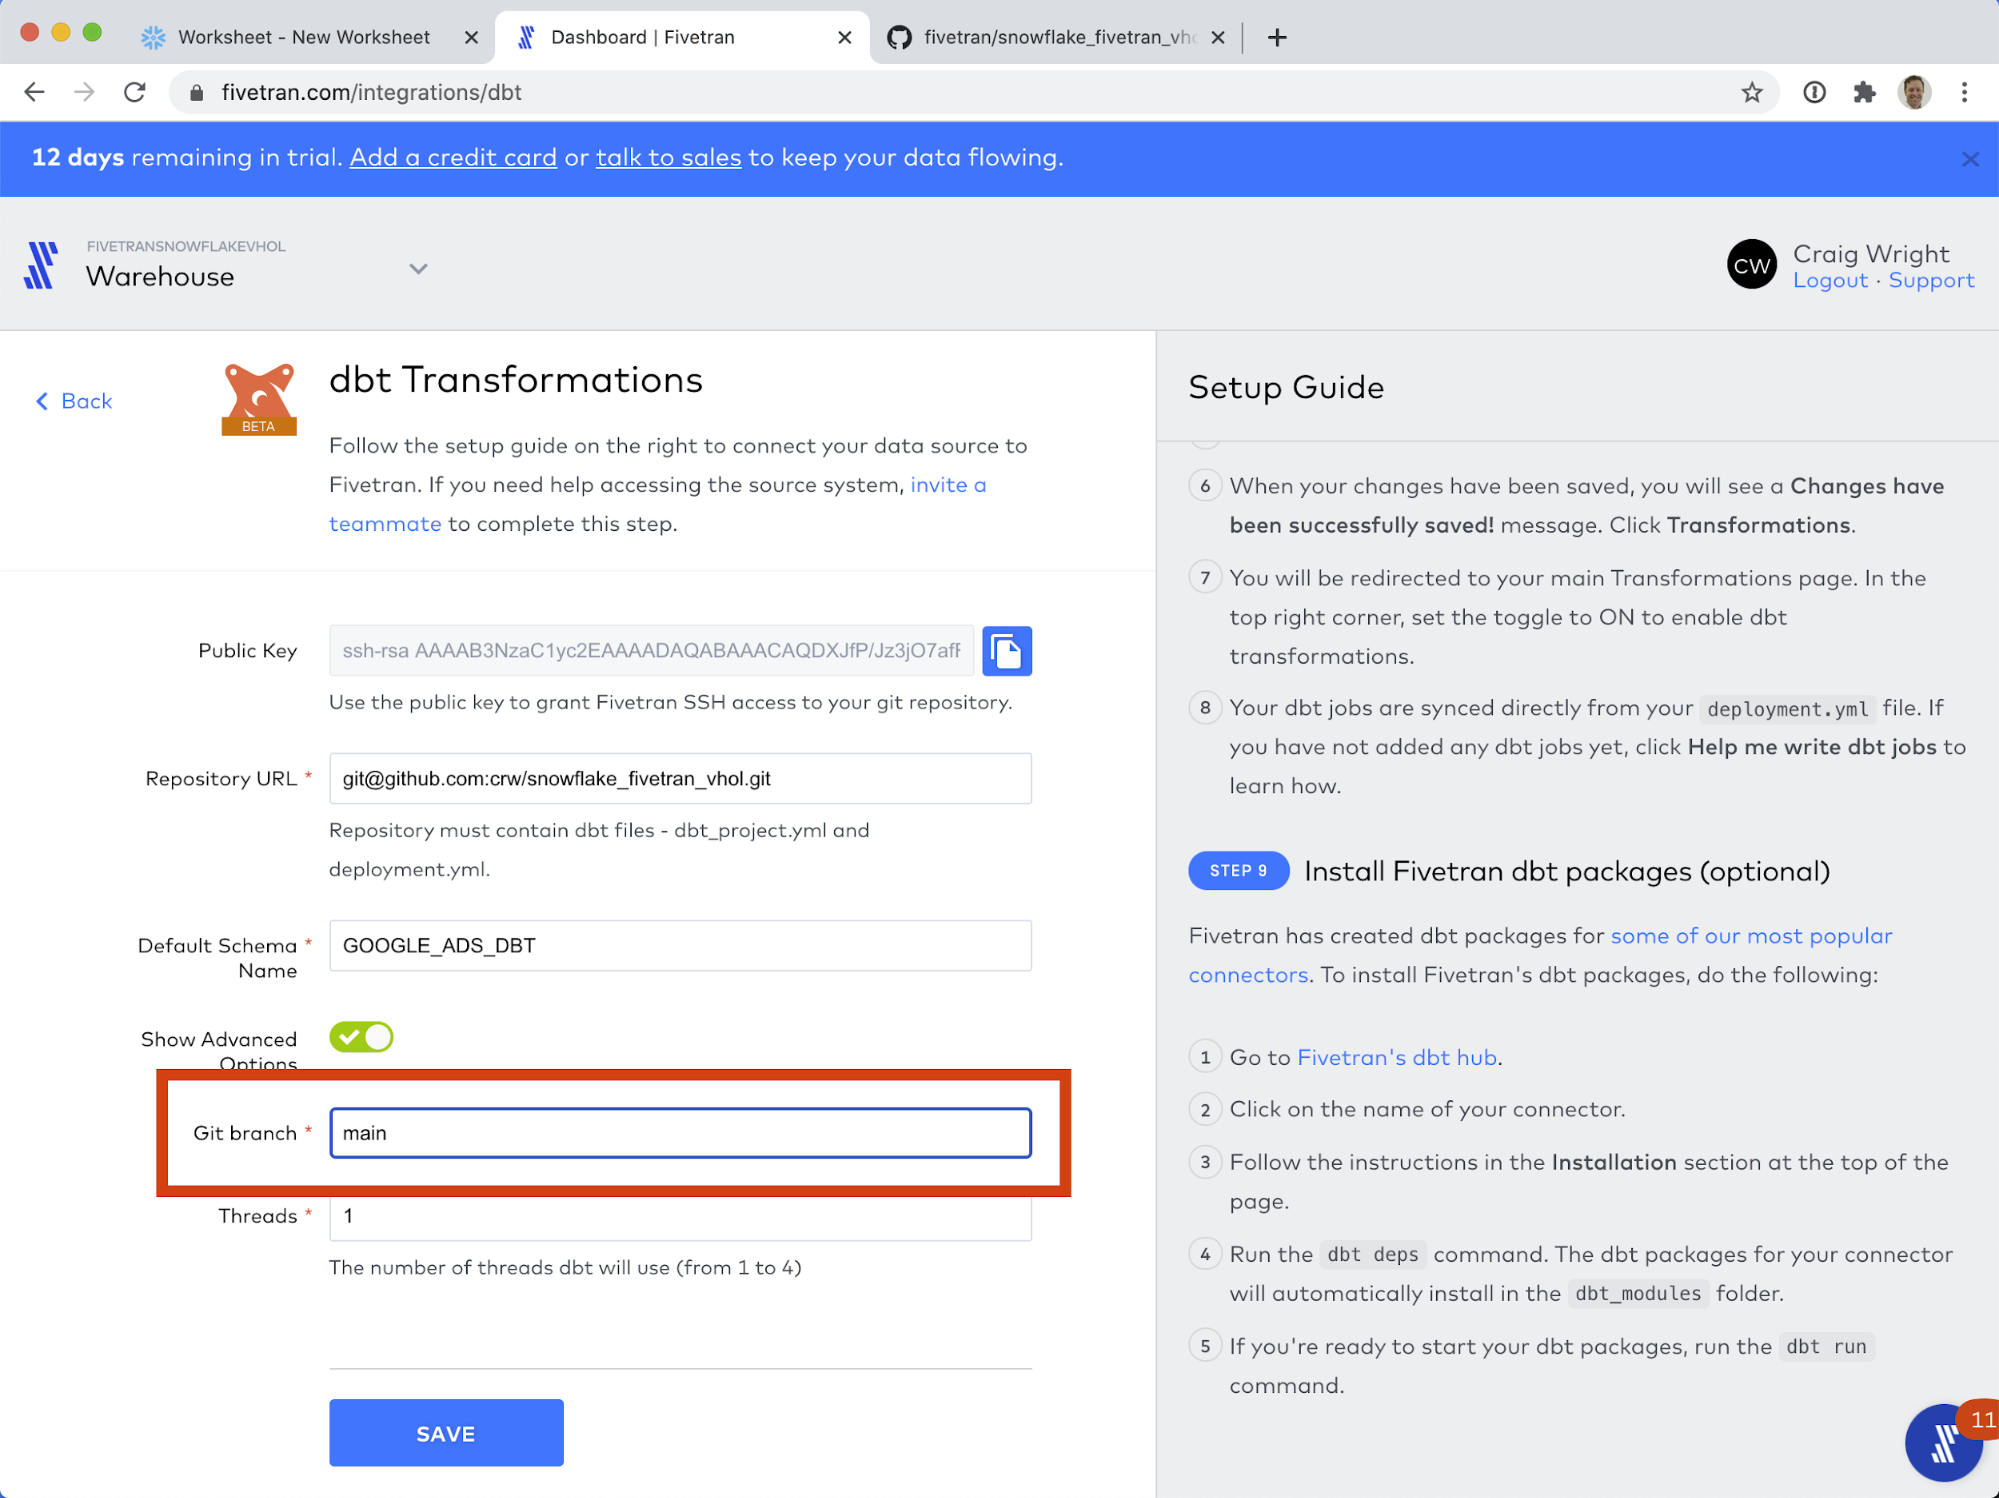Image resolution: width=1999 pixels, height=1498 pixels.
Task: Open a new browser tab
Action: [x=1276, y=37]
